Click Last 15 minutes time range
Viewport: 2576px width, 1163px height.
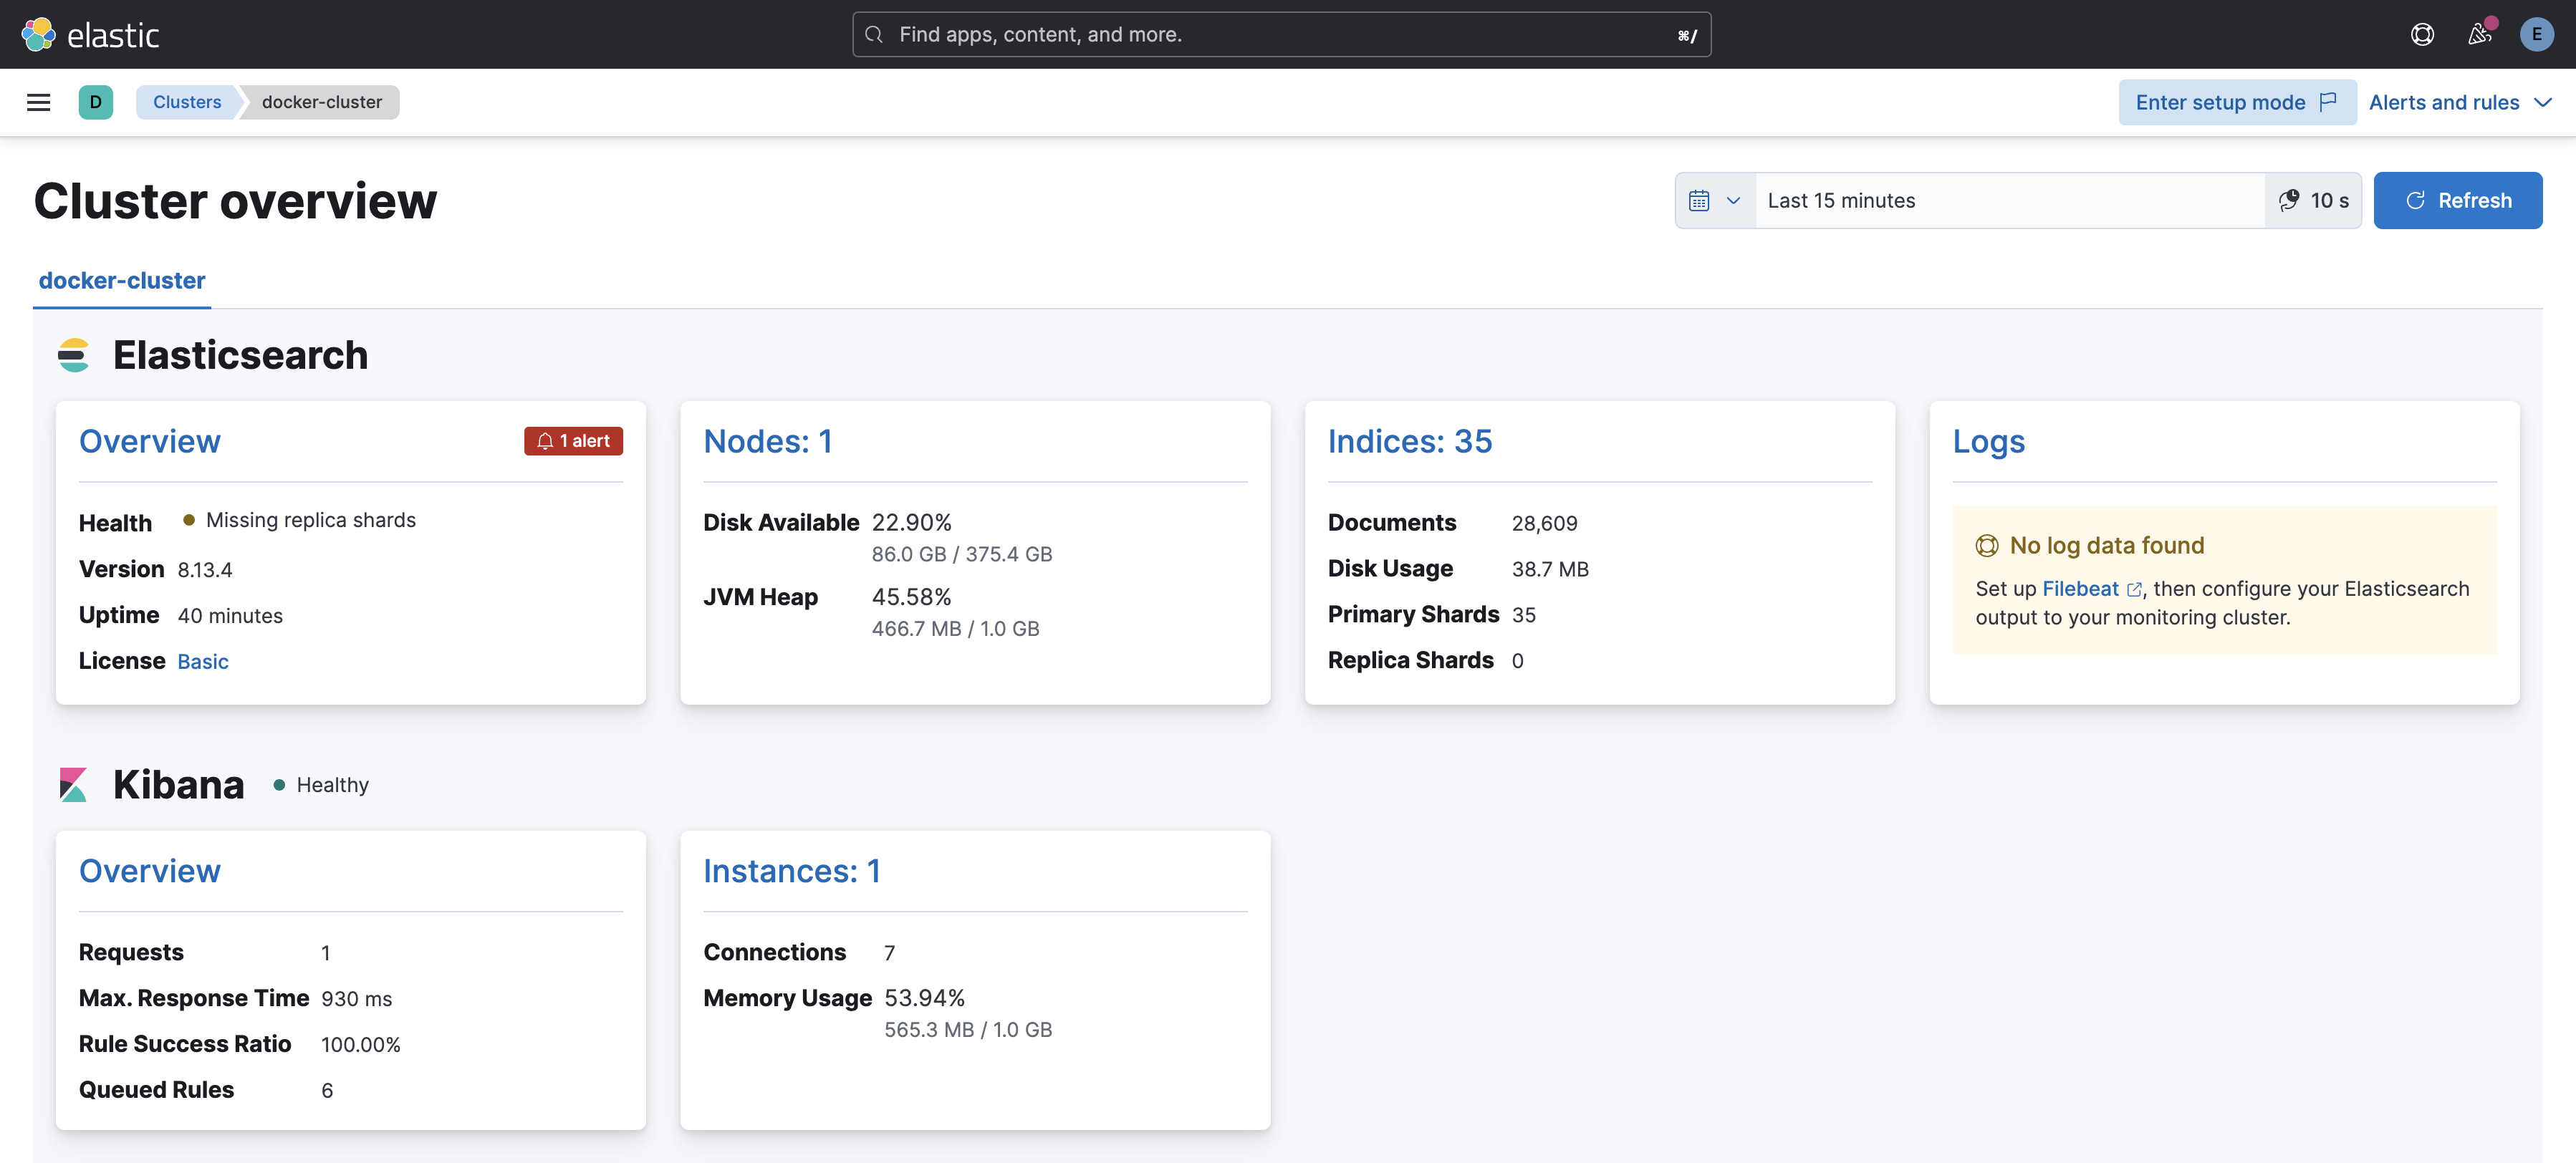click(2009, 200)
